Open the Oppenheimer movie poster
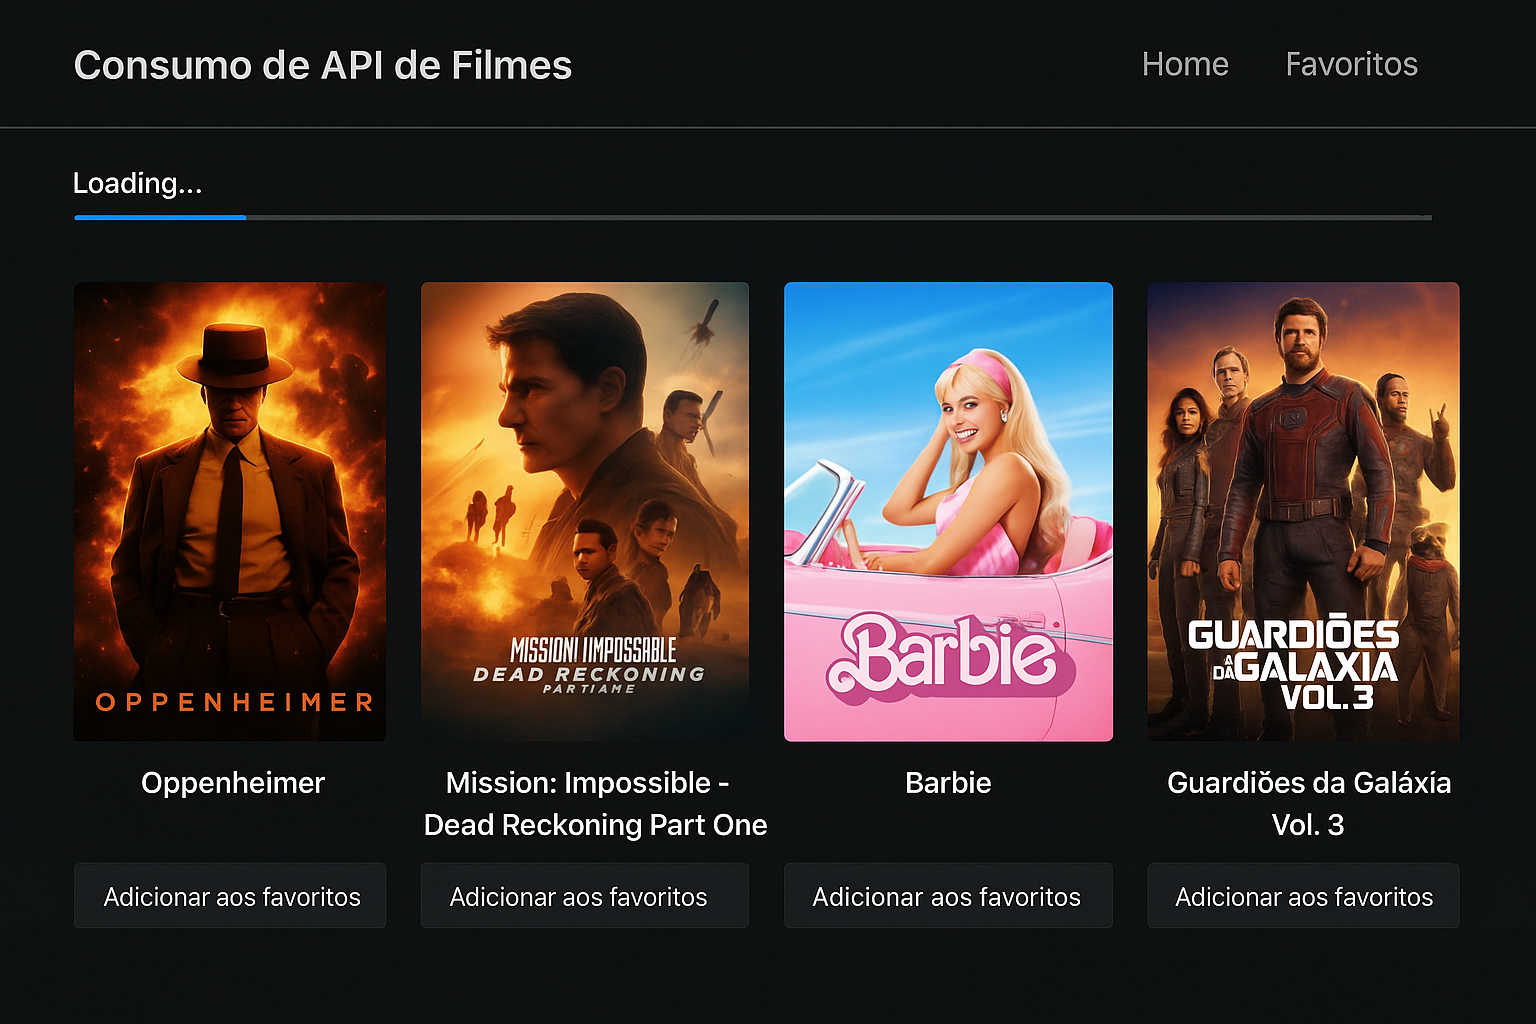This screenshot has width=1536, height=1024. click(230, 511)
